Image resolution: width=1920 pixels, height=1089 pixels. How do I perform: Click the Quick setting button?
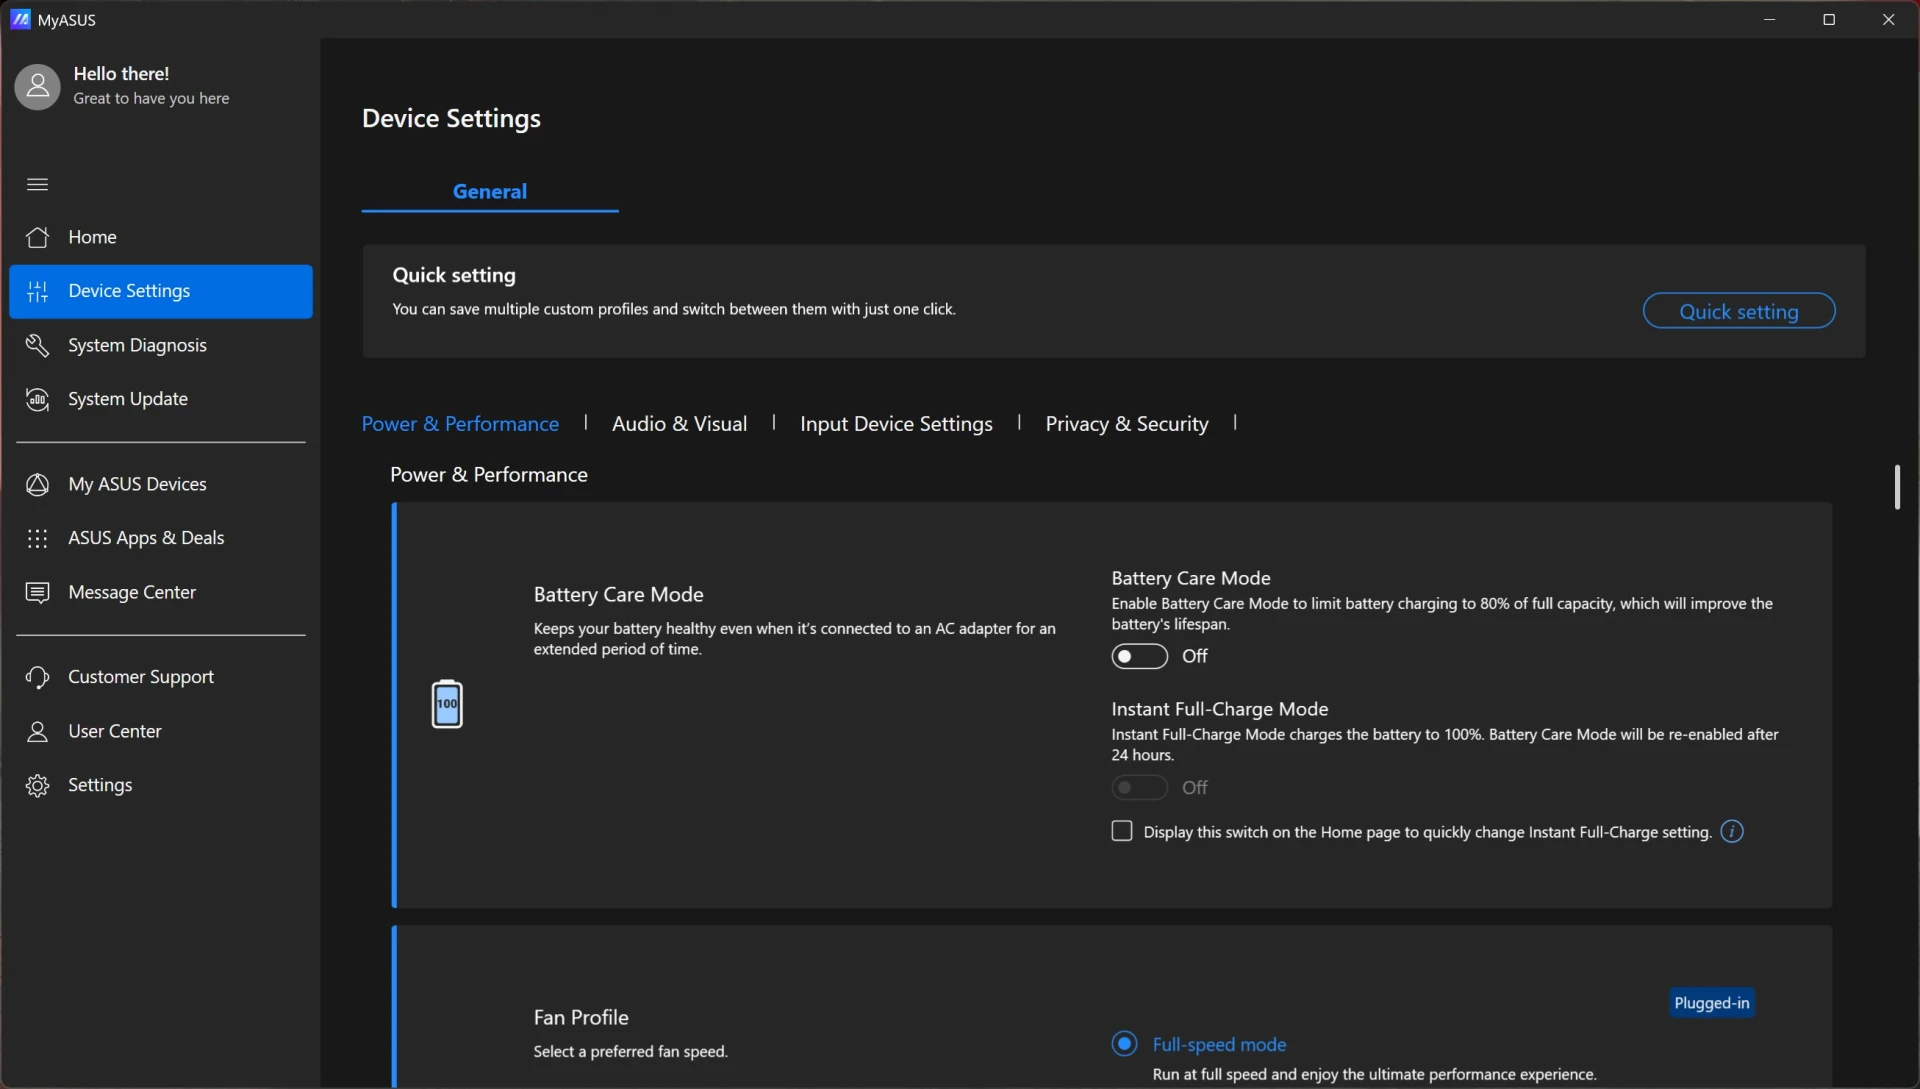pyautogui.click(x=1738, y=311)
